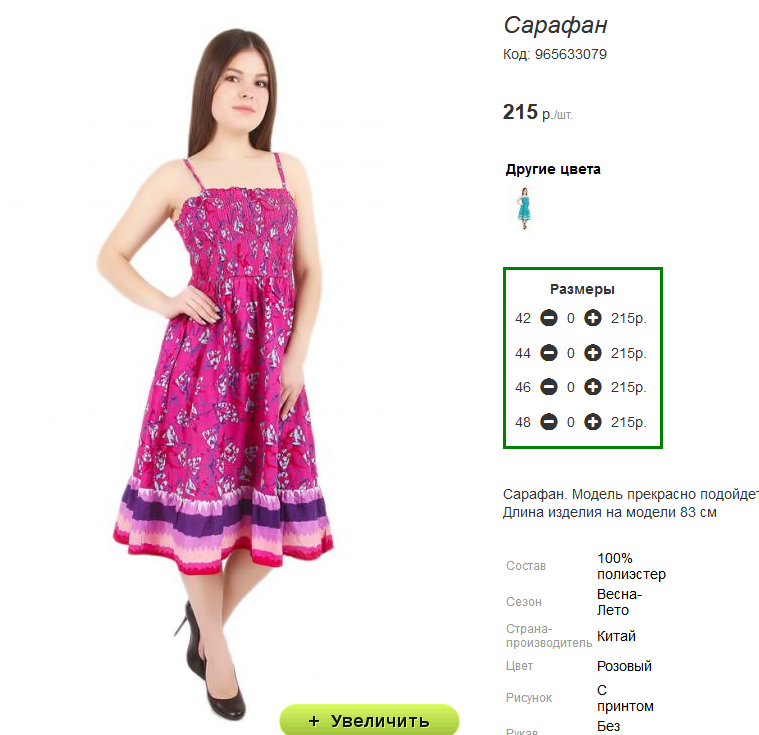
Task: Click the quantity value for size 44
Action: [571, 353]
